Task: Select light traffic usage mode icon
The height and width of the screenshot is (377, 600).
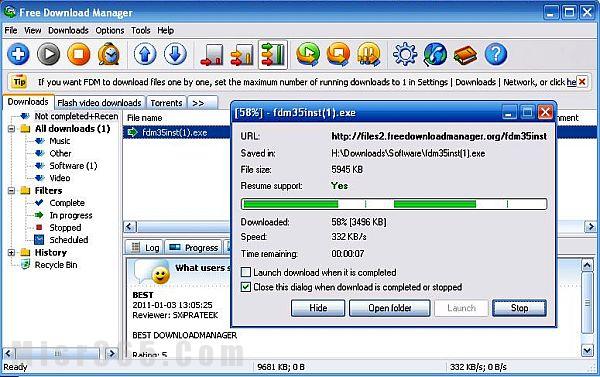Action: [212, 55]
